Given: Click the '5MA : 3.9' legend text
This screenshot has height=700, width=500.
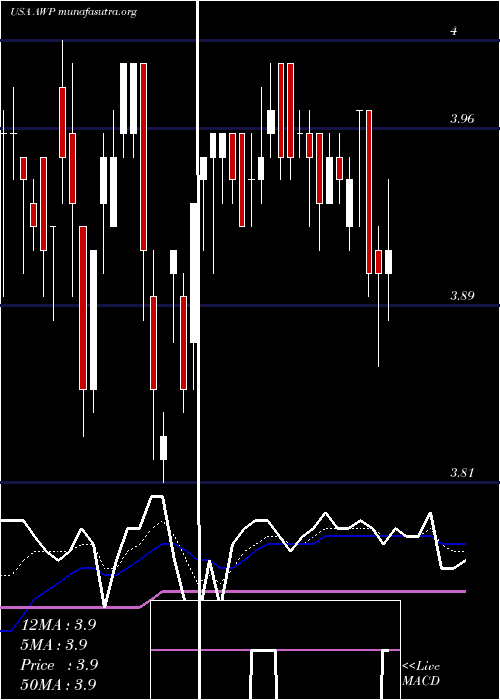Looking at the screenshot, I should point(54,645).
